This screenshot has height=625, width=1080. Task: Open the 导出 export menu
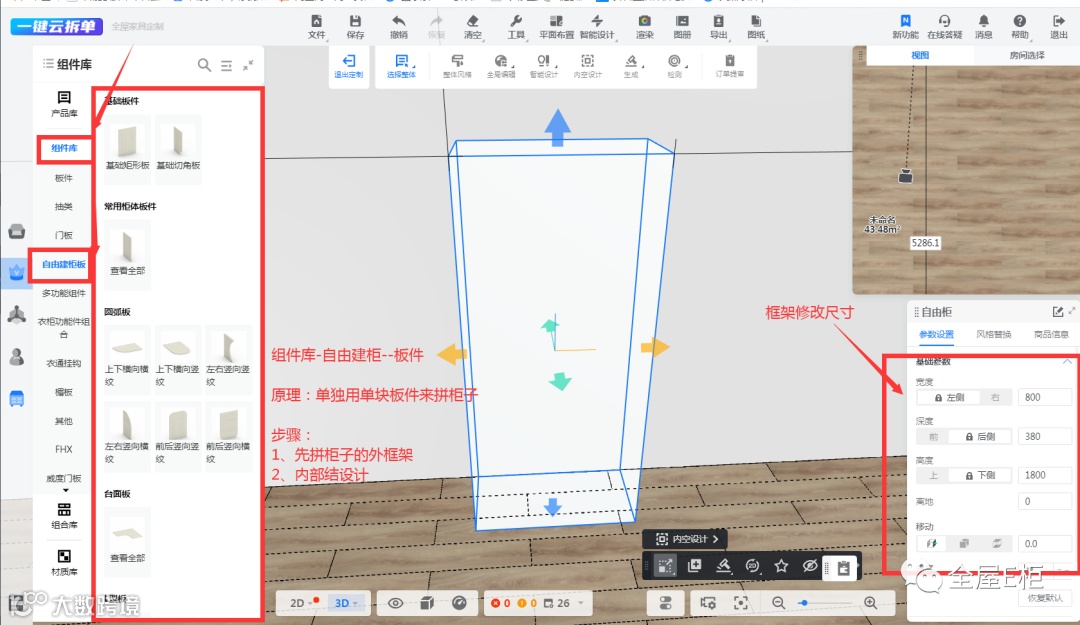click(718, 26)
